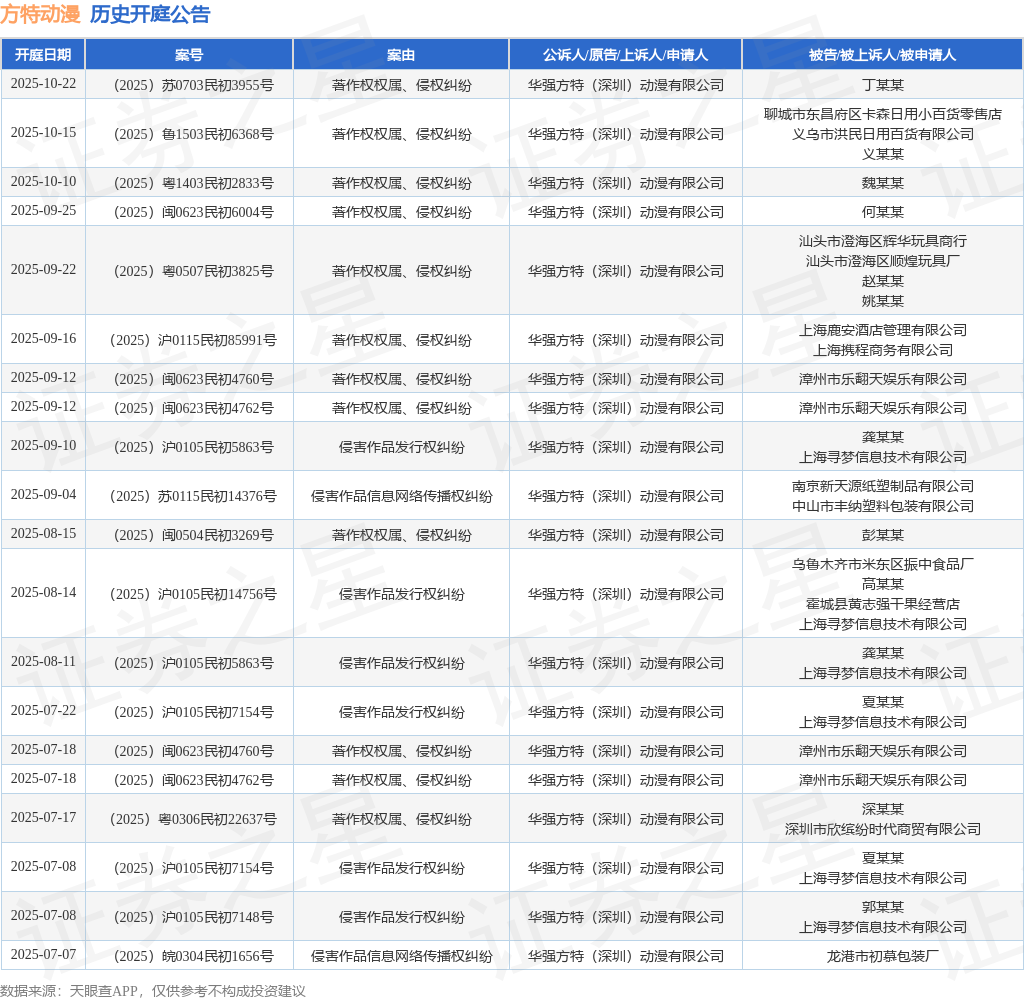1024x1000 pixels.
Task: Click defendant 郭某某
Action: click(882, 907)
